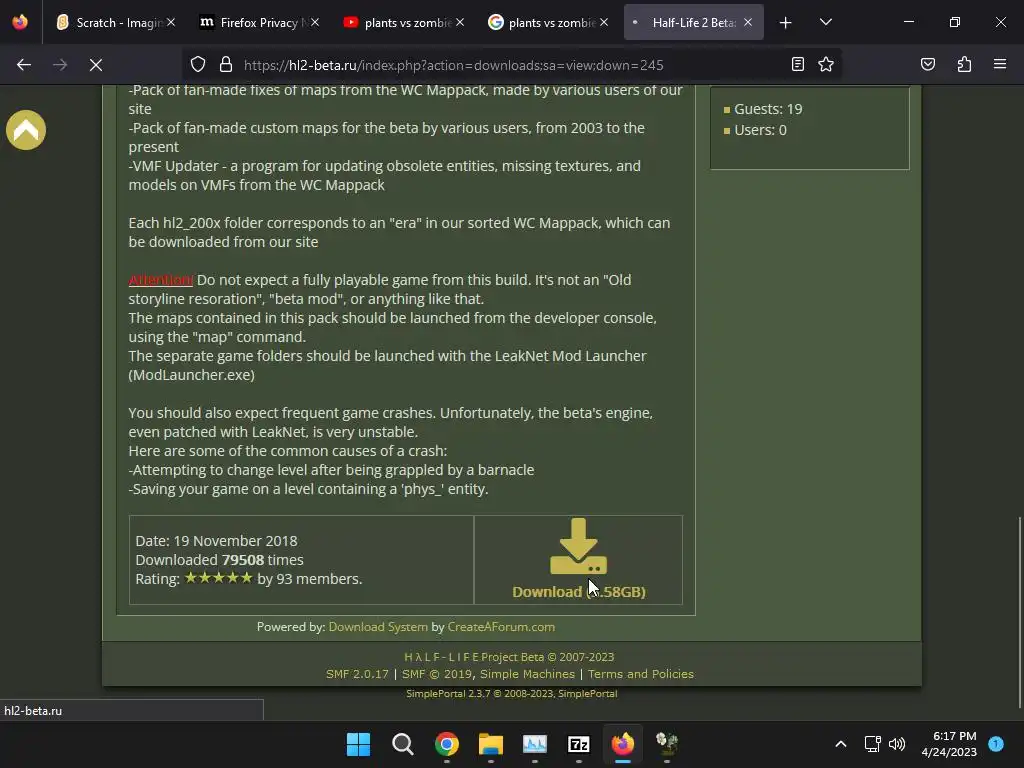Open the Download System link
This screenshot has height=768, width=1024.
pyautogui.click(x=378, y=627)
